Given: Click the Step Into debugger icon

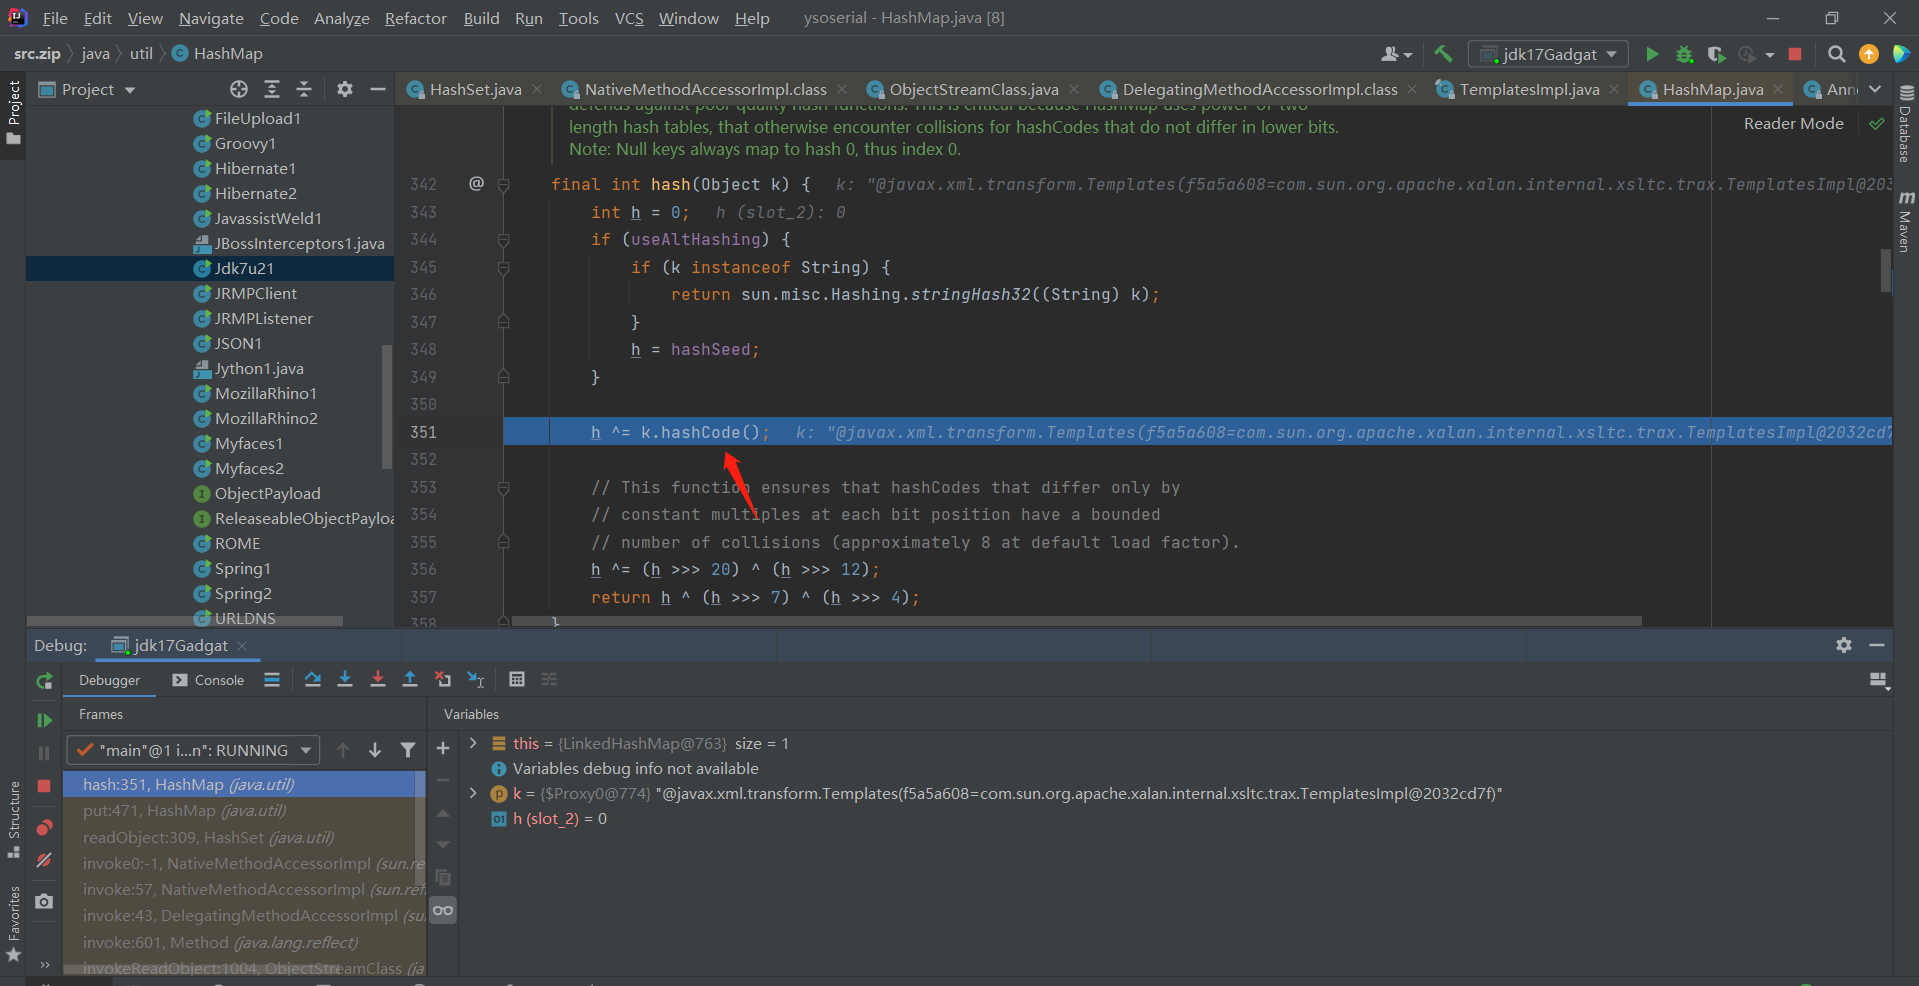Looking at the screenshot, I should 345,680.
